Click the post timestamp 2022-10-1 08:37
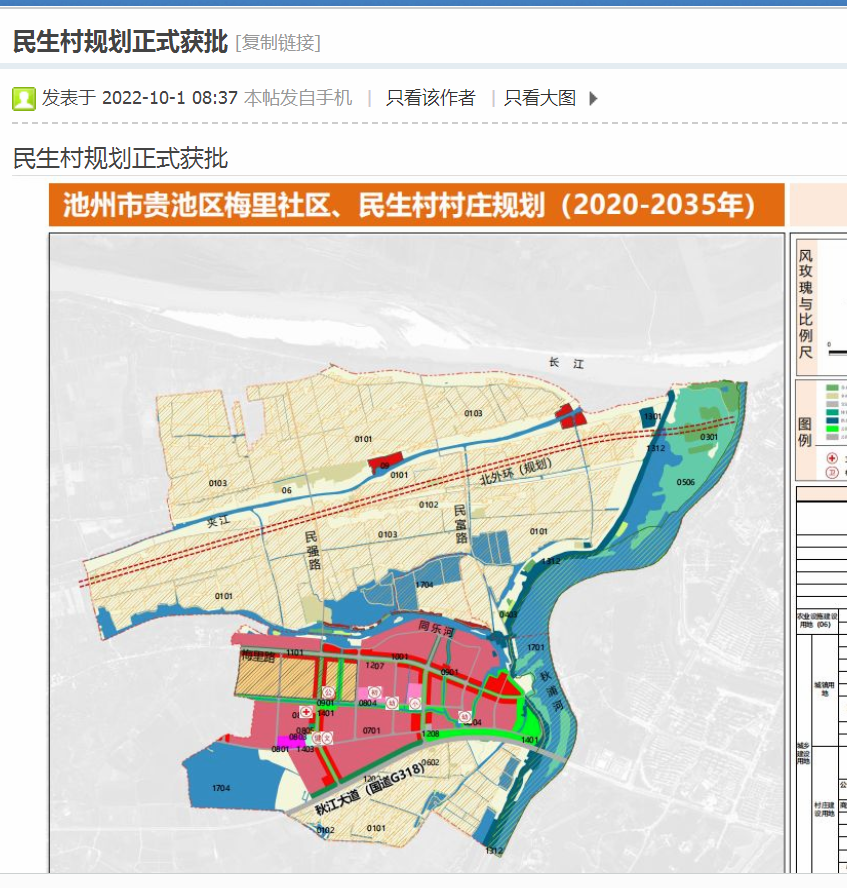 pyautogui.click(x=170, y=98)
